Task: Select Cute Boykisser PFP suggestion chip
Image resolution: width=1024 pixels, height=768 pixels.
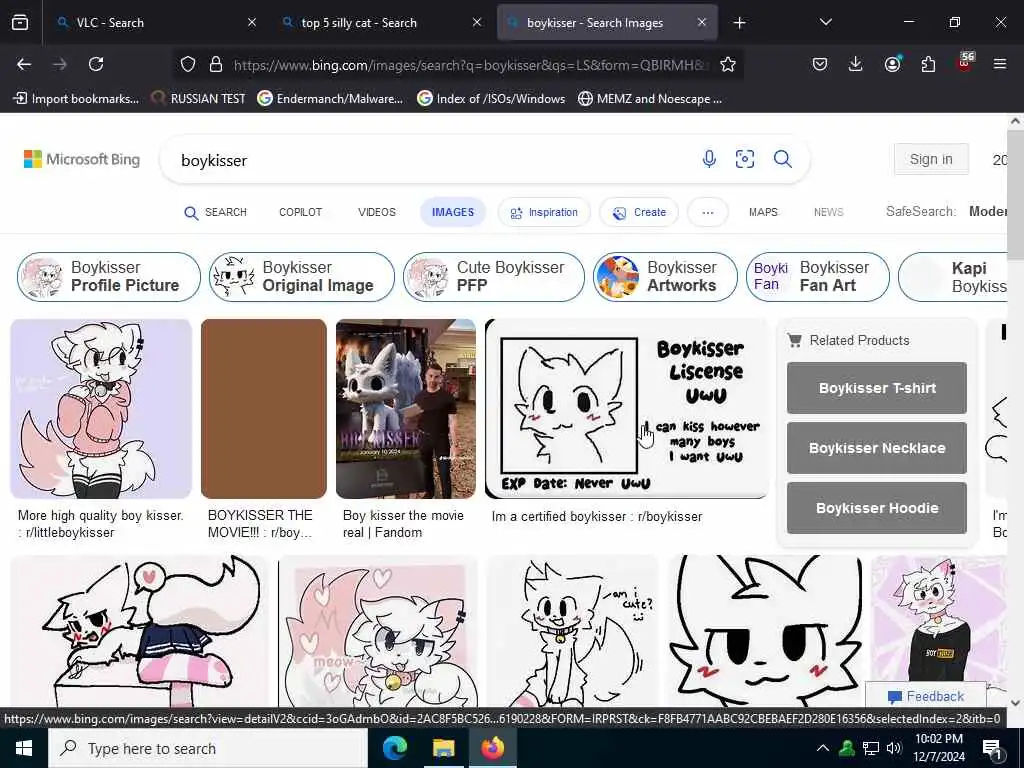Action: (494, 277)
